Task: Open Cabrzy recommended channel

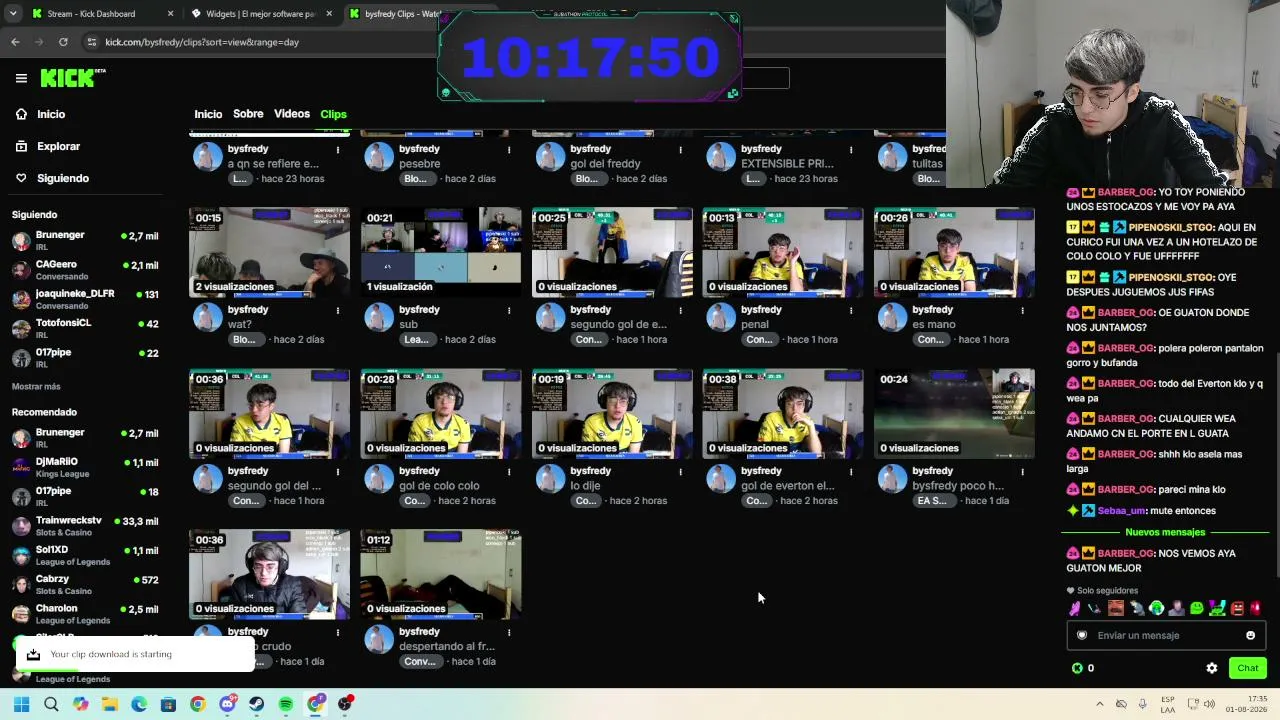Action: [85, 585]
